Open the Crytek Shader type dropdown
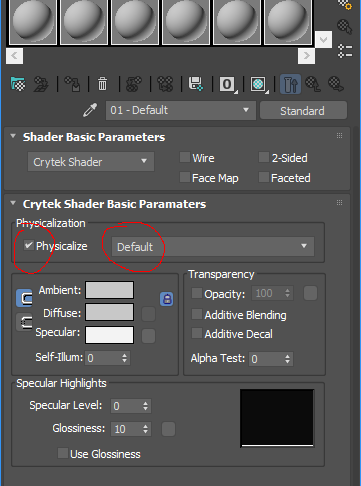Screen dimensions: 361x486 click(x=91, y=162)
